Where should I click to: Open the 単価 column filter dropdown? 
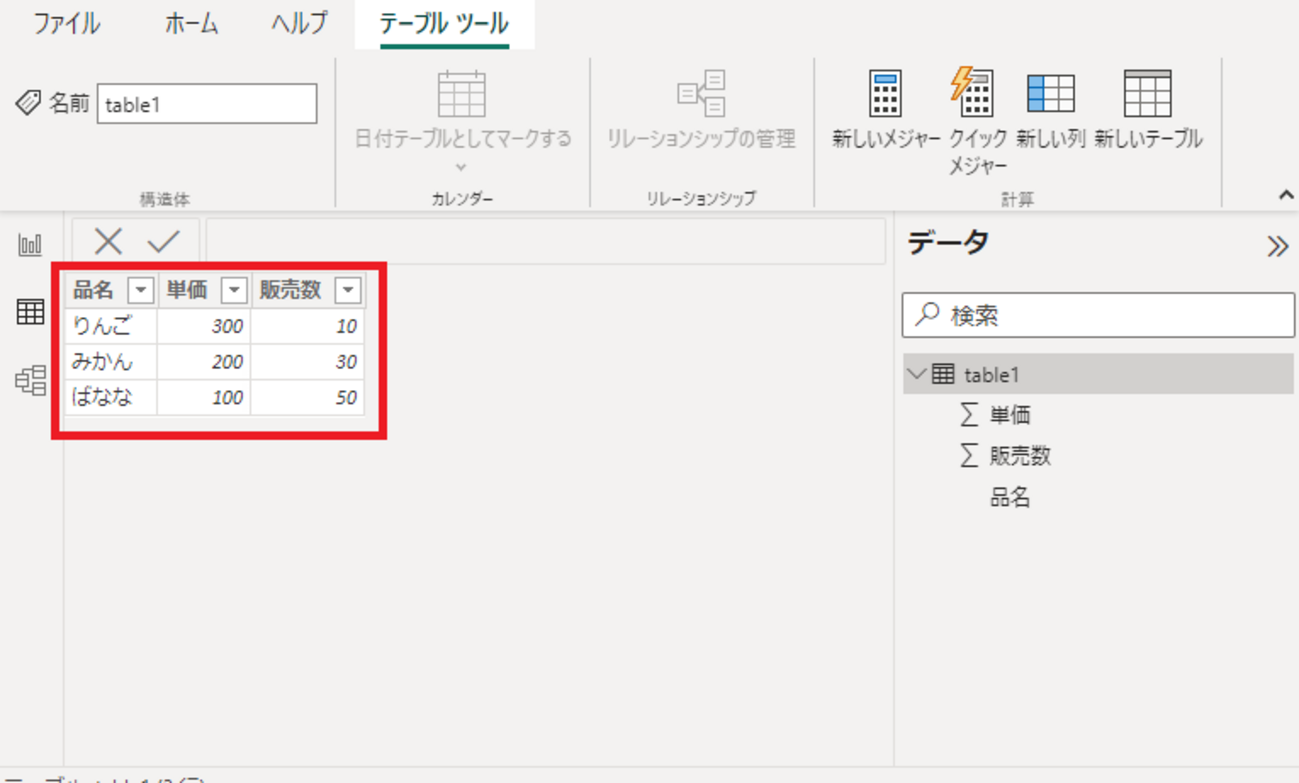pos(234,290)
